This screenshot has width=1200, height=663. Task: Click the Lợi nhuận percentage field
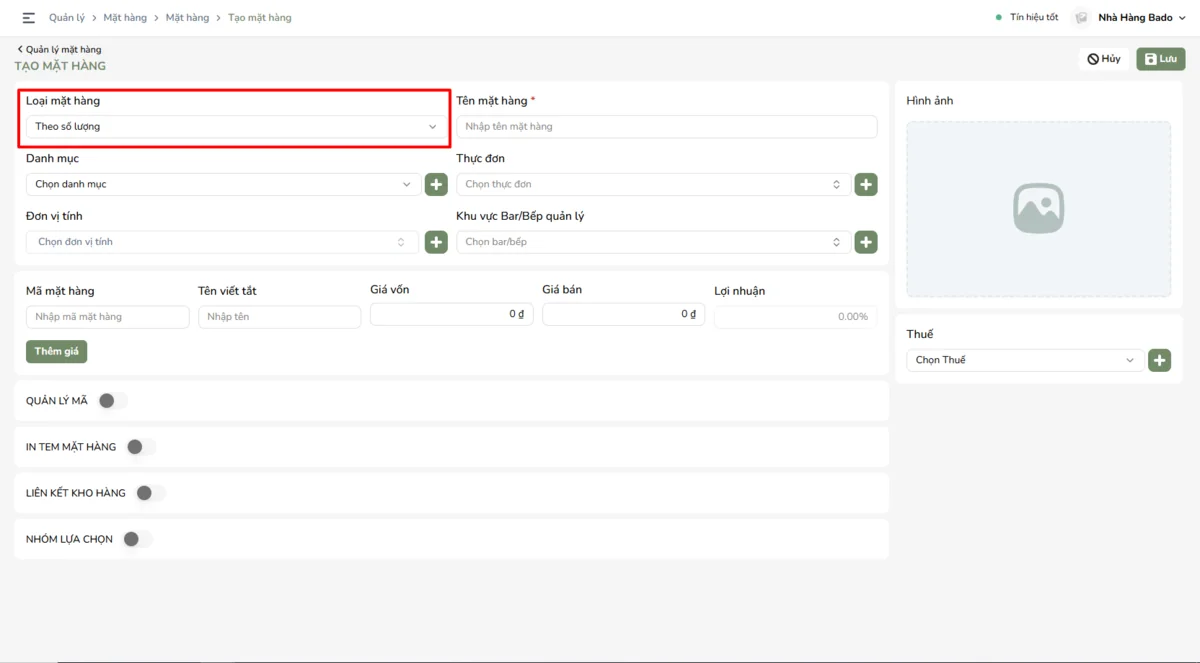point(795,317)
